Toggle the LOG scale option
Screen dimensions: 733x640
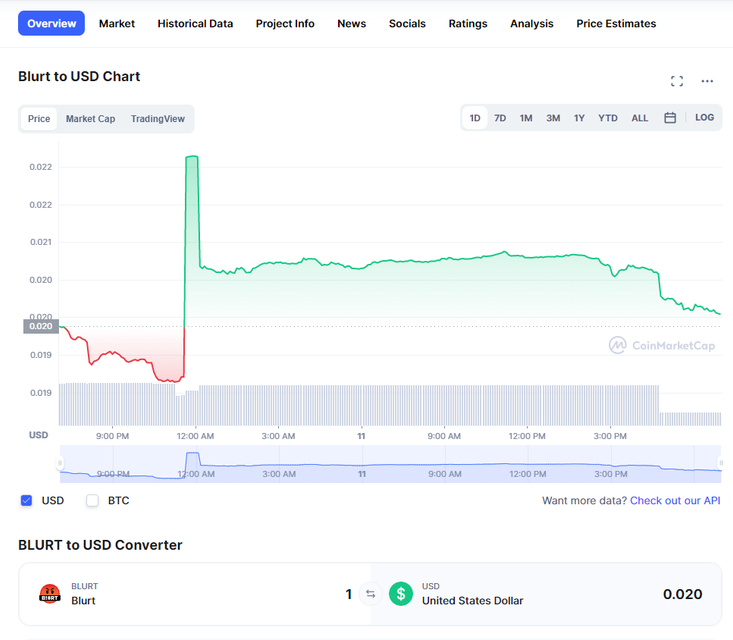tap(704, 118)
